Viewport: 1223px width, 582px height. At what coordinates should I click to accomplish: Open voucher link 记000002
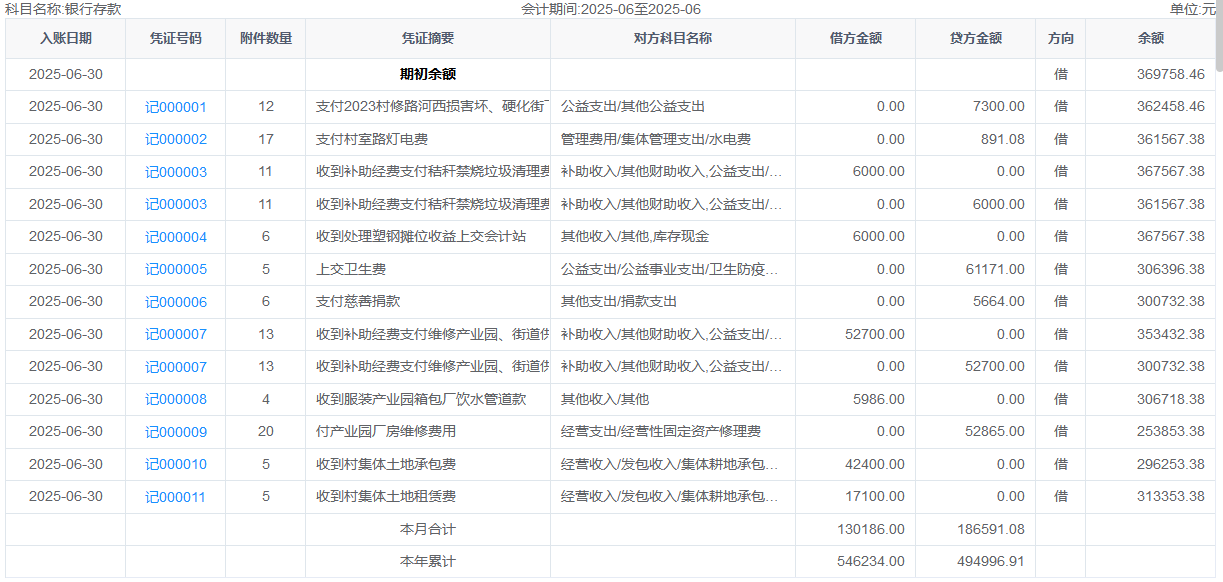[175, 140]
